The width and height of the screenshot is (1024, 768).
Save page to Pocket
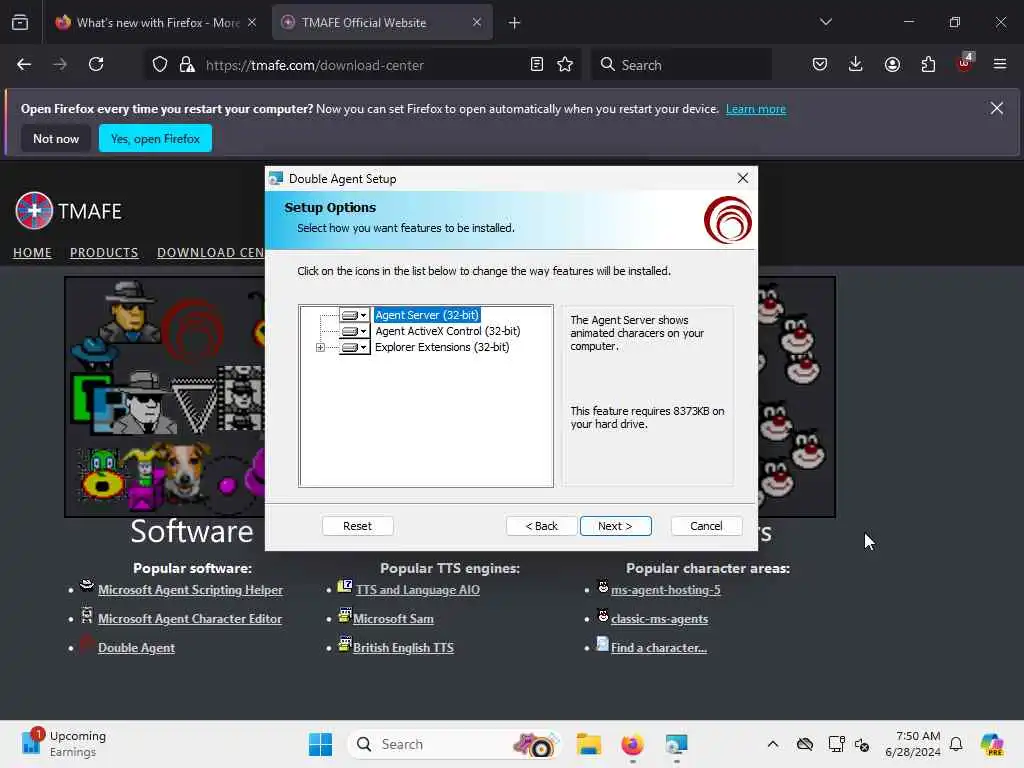(x=820, y=65)
